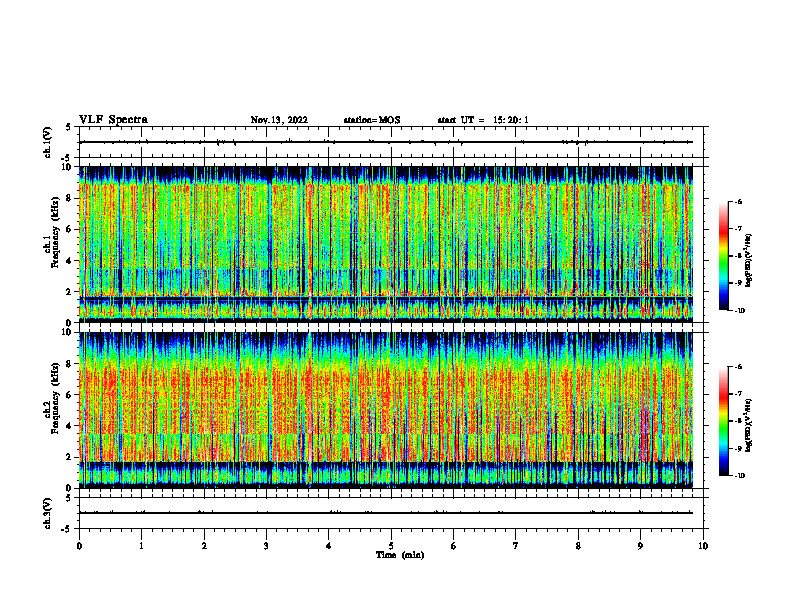Click the ch.1 voltage waveform strip
This screenshot has height=612, width=792.
pyautogui.click(x=393, y=142)
